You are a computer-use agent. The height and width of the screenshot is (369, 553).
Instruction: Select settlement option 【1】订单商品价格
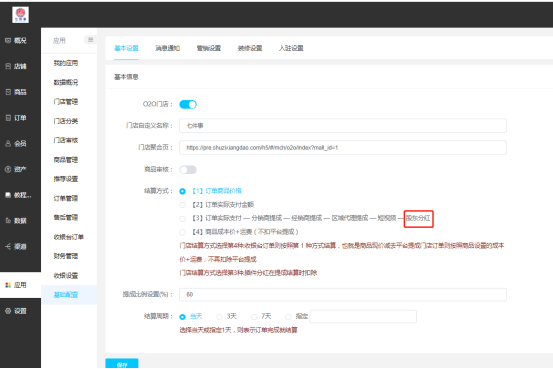click(x=182, y=191)
